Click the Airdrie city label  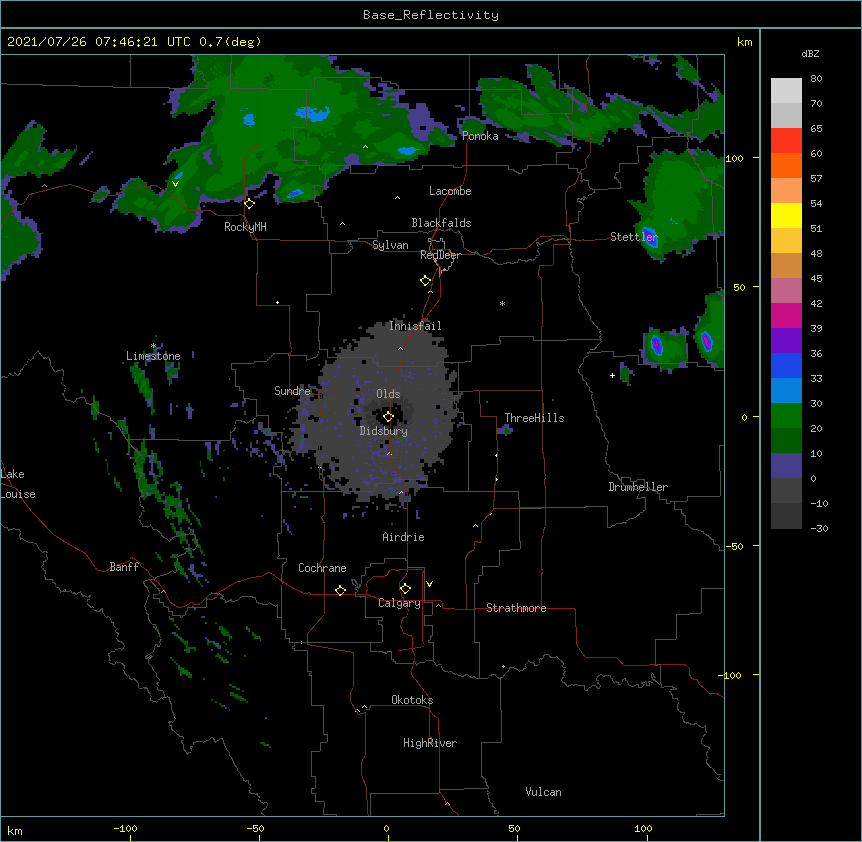[x=404, y=537]
